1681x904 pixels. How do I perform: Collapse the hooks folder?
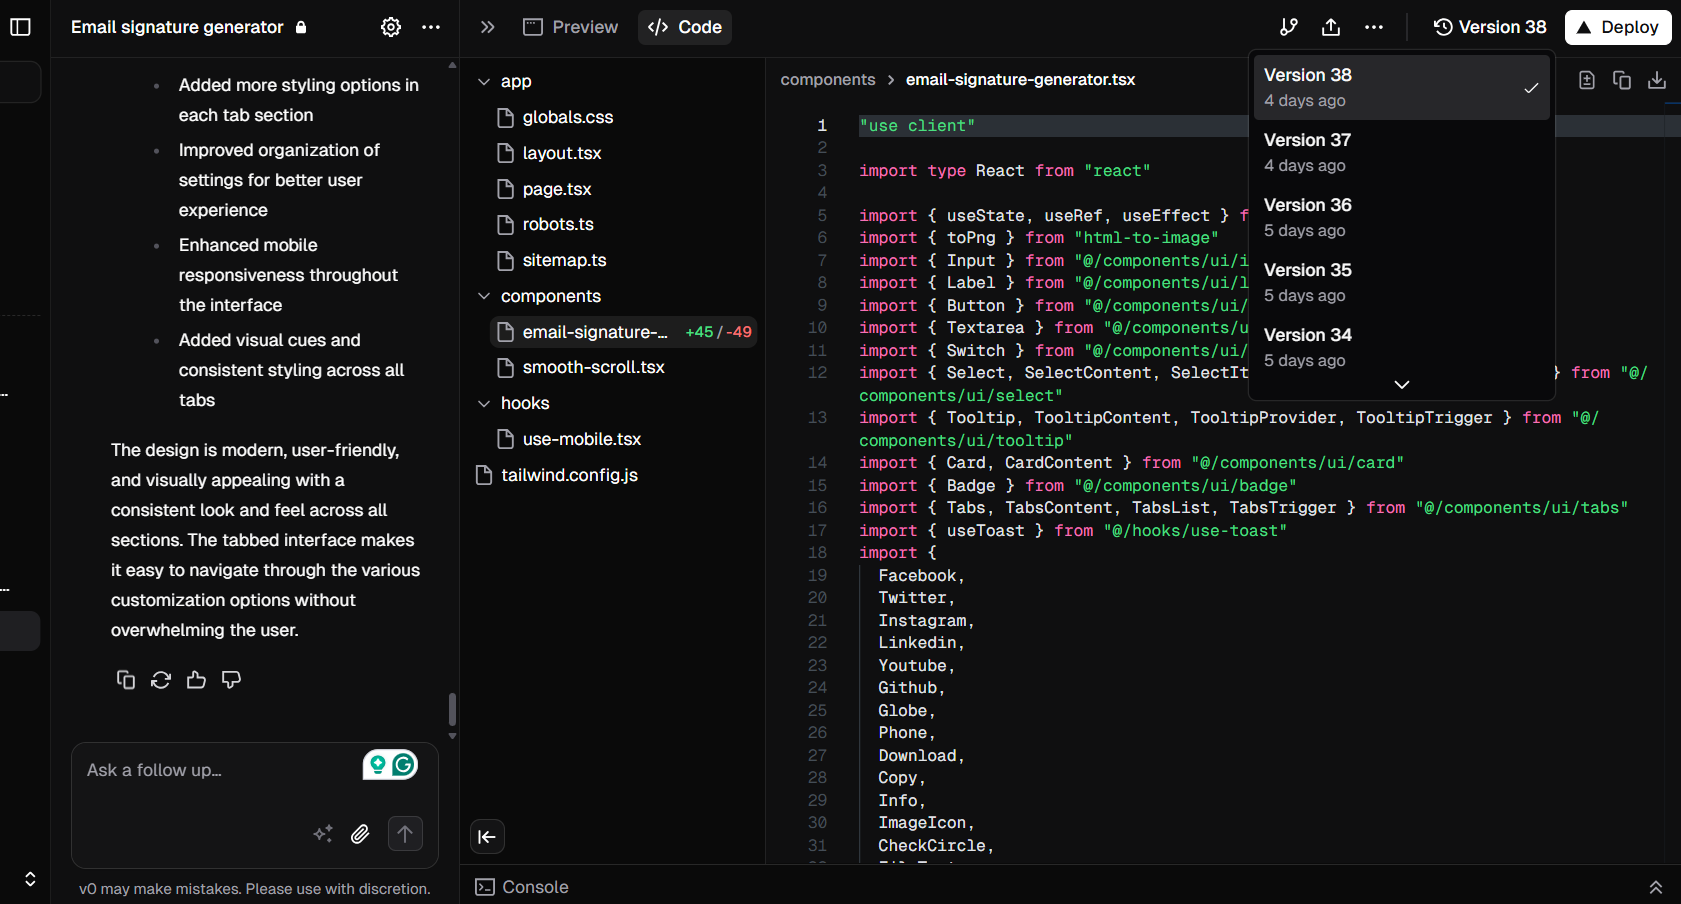pos(514,403)
